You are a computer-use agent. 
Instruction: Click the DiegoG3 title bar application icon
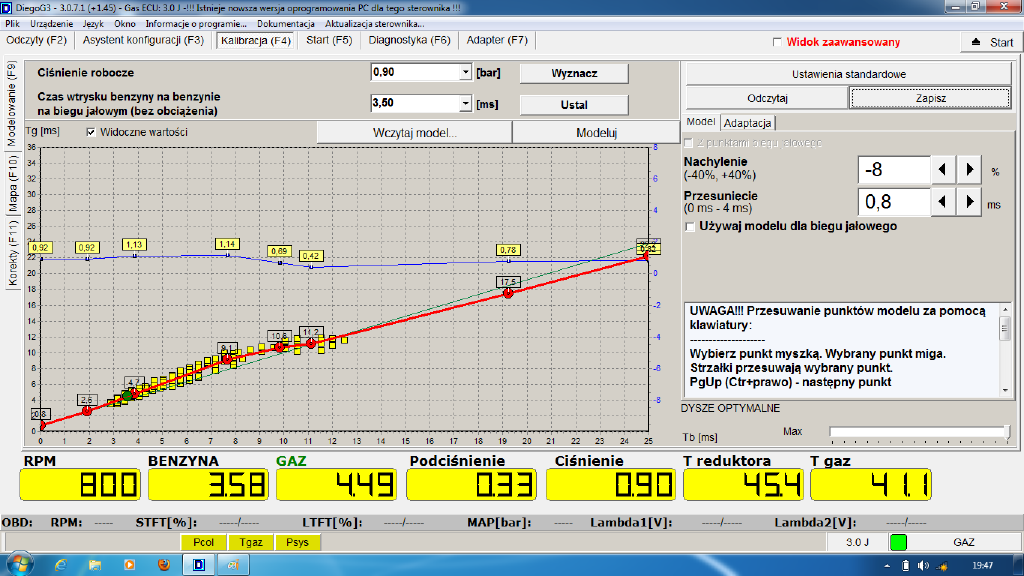pos(7,7)
